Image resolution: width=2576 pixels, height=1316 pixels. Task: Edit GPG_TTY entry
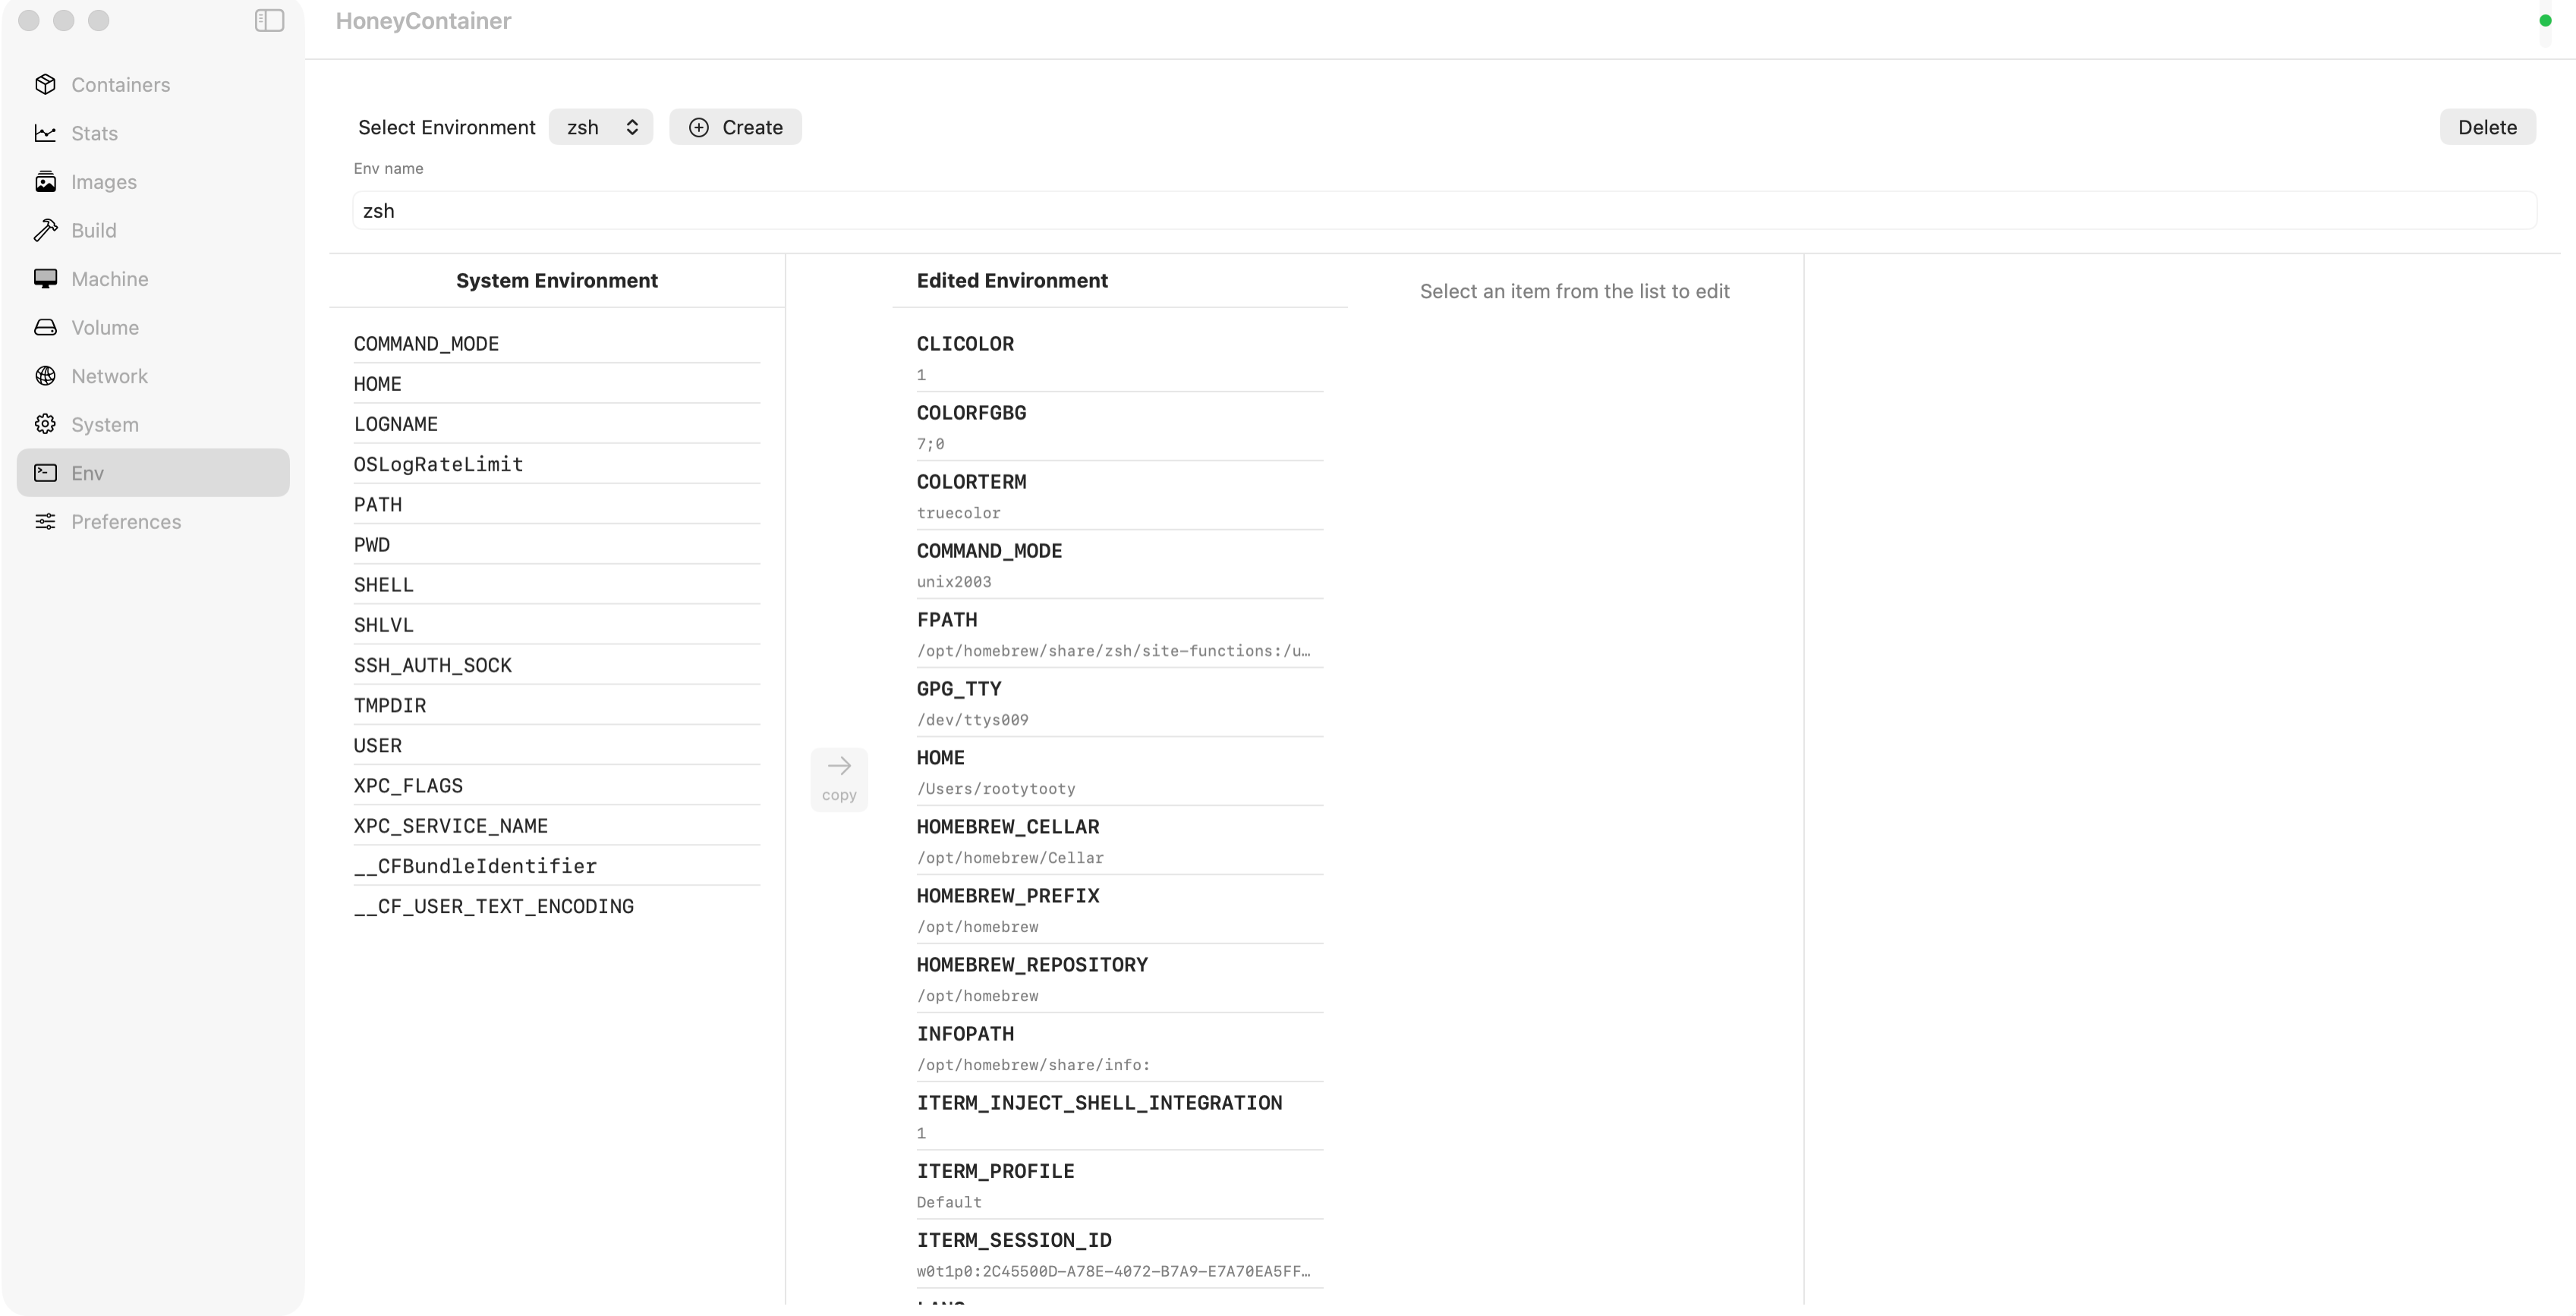point(1120,703)
